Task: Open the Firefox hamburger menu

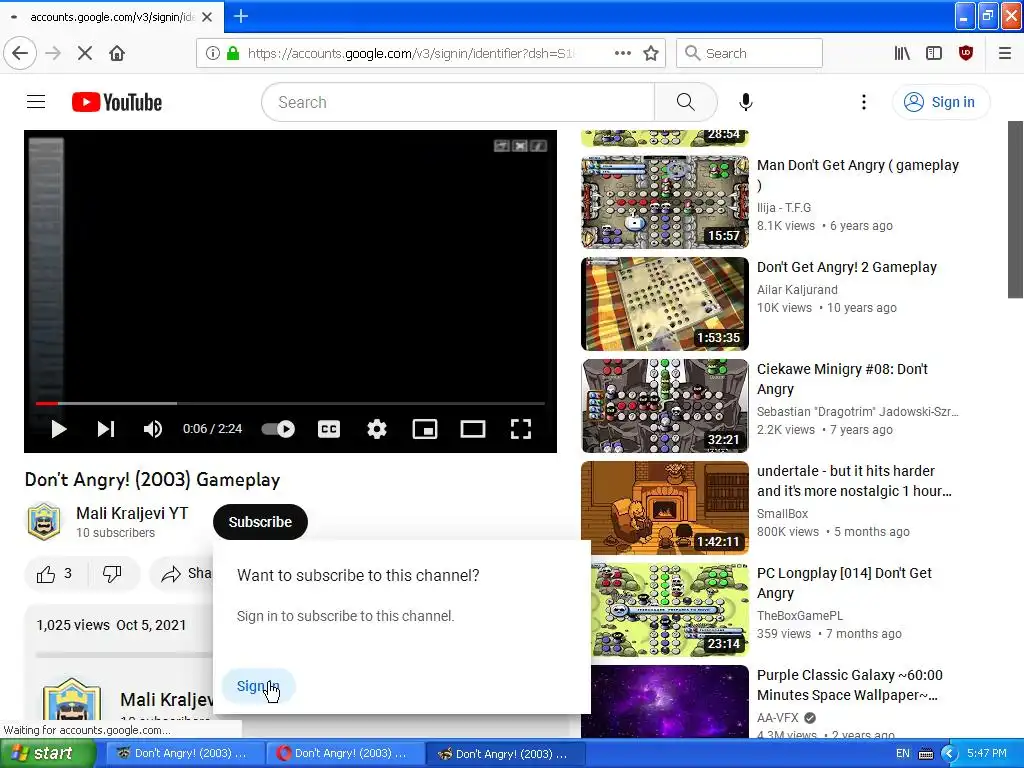Action: [x=1005, y=53]
